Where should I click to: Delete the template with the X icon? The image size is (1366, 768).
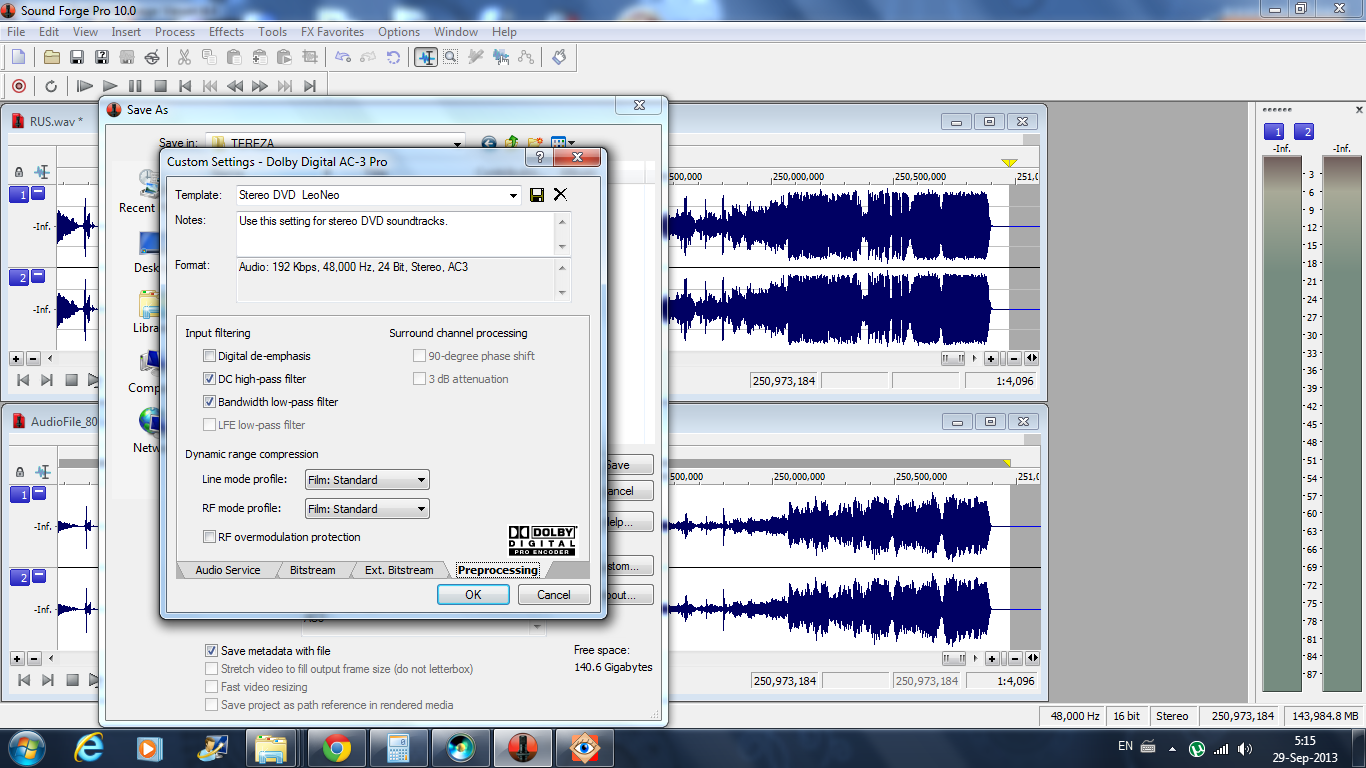(x=560, y=195)
